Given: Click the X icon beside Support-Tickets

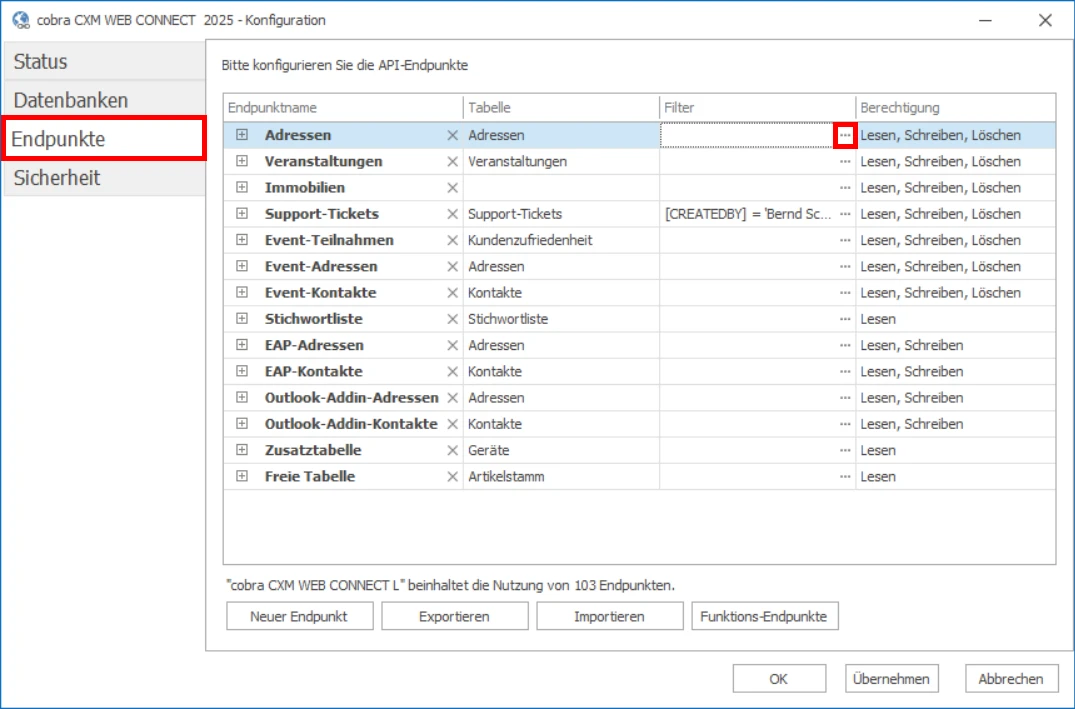Looking at the screenshot, I should 452,214.
